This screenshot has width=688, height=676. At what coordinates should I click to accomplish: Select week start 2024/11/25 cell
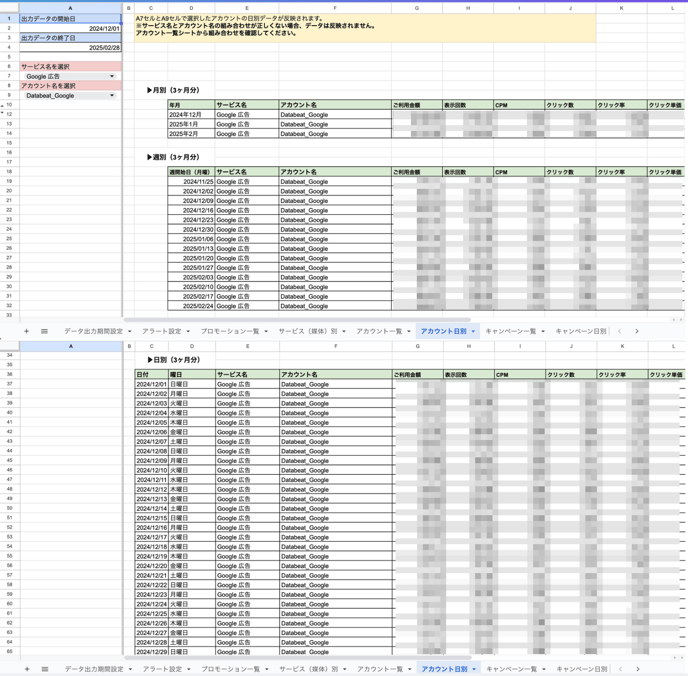[x=191, y=182]
